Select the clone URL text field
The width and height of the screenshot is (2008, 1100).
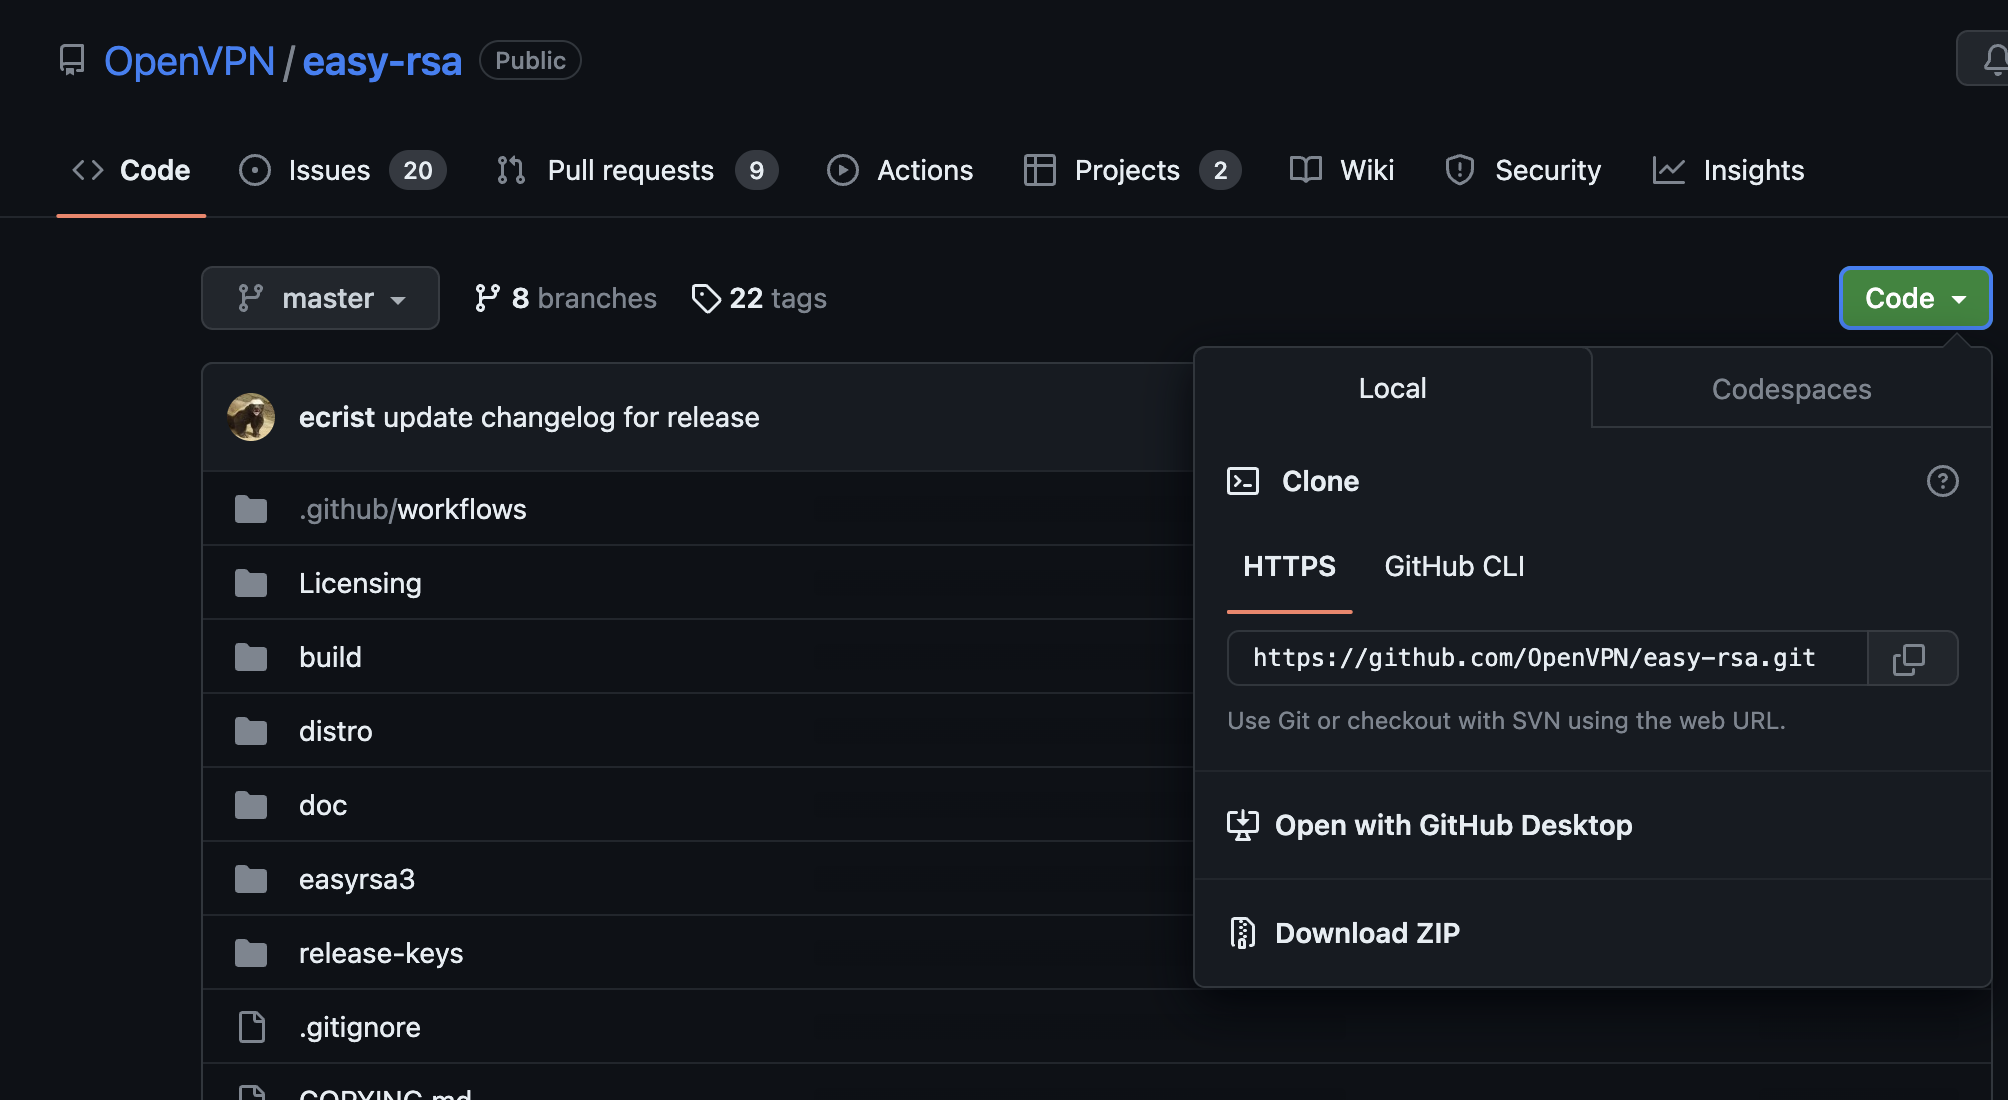point(1547,658)
